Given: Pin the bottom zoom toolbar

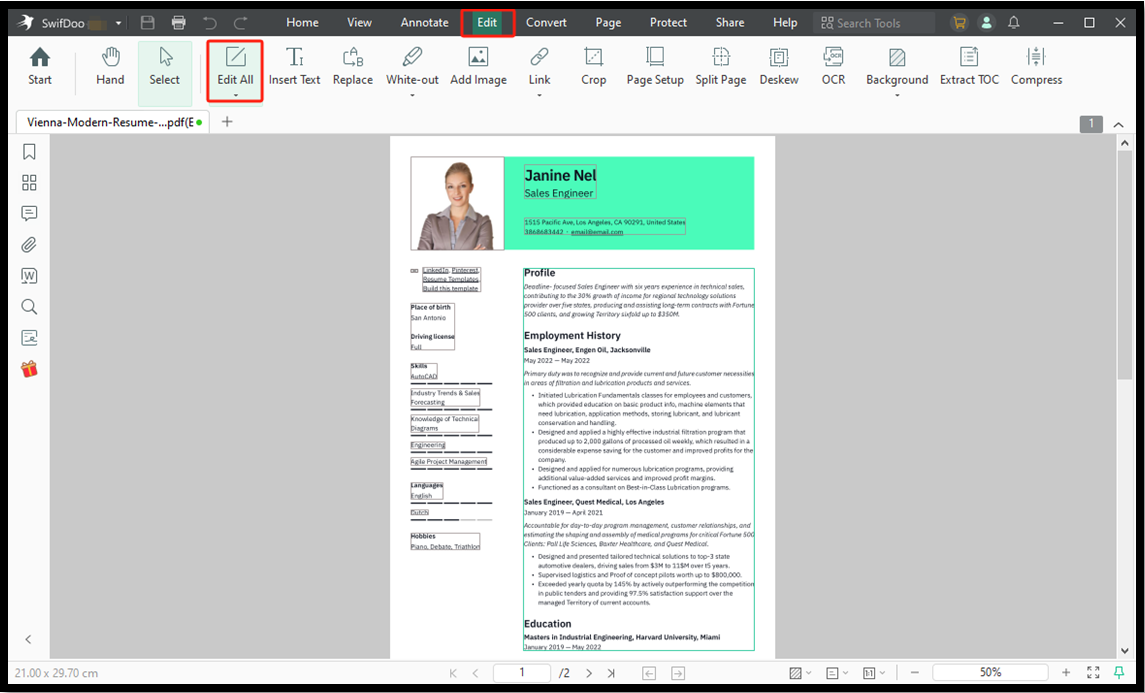Looking at the screenshot, I should [1119, 672].
